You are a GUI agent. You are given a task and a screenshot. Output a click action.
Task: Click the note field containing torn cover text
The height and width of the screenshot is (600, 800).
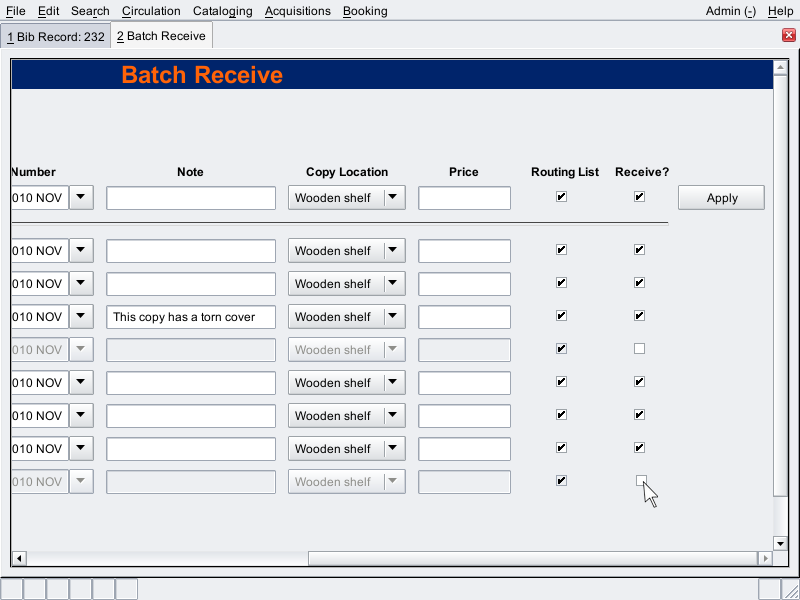click(x=190, y=317)
